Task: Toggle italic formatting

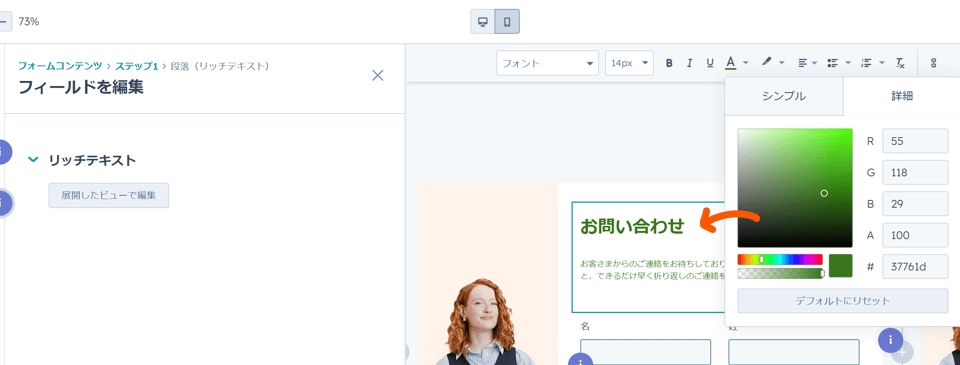Action: click(x=689, y=63)
